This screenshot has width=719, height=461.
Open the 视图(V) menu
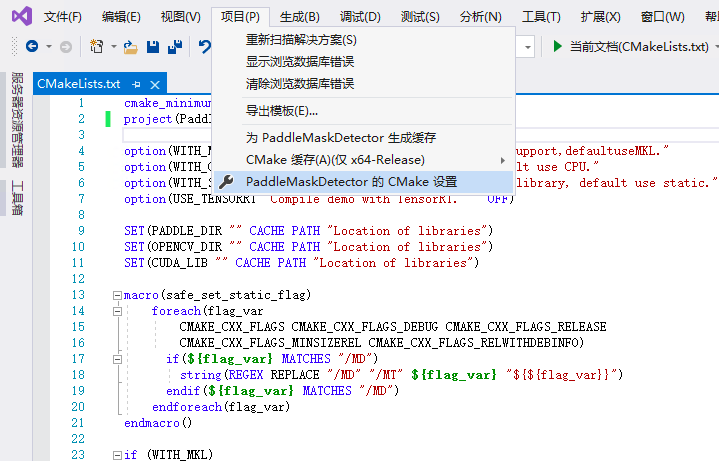[180, 17]
